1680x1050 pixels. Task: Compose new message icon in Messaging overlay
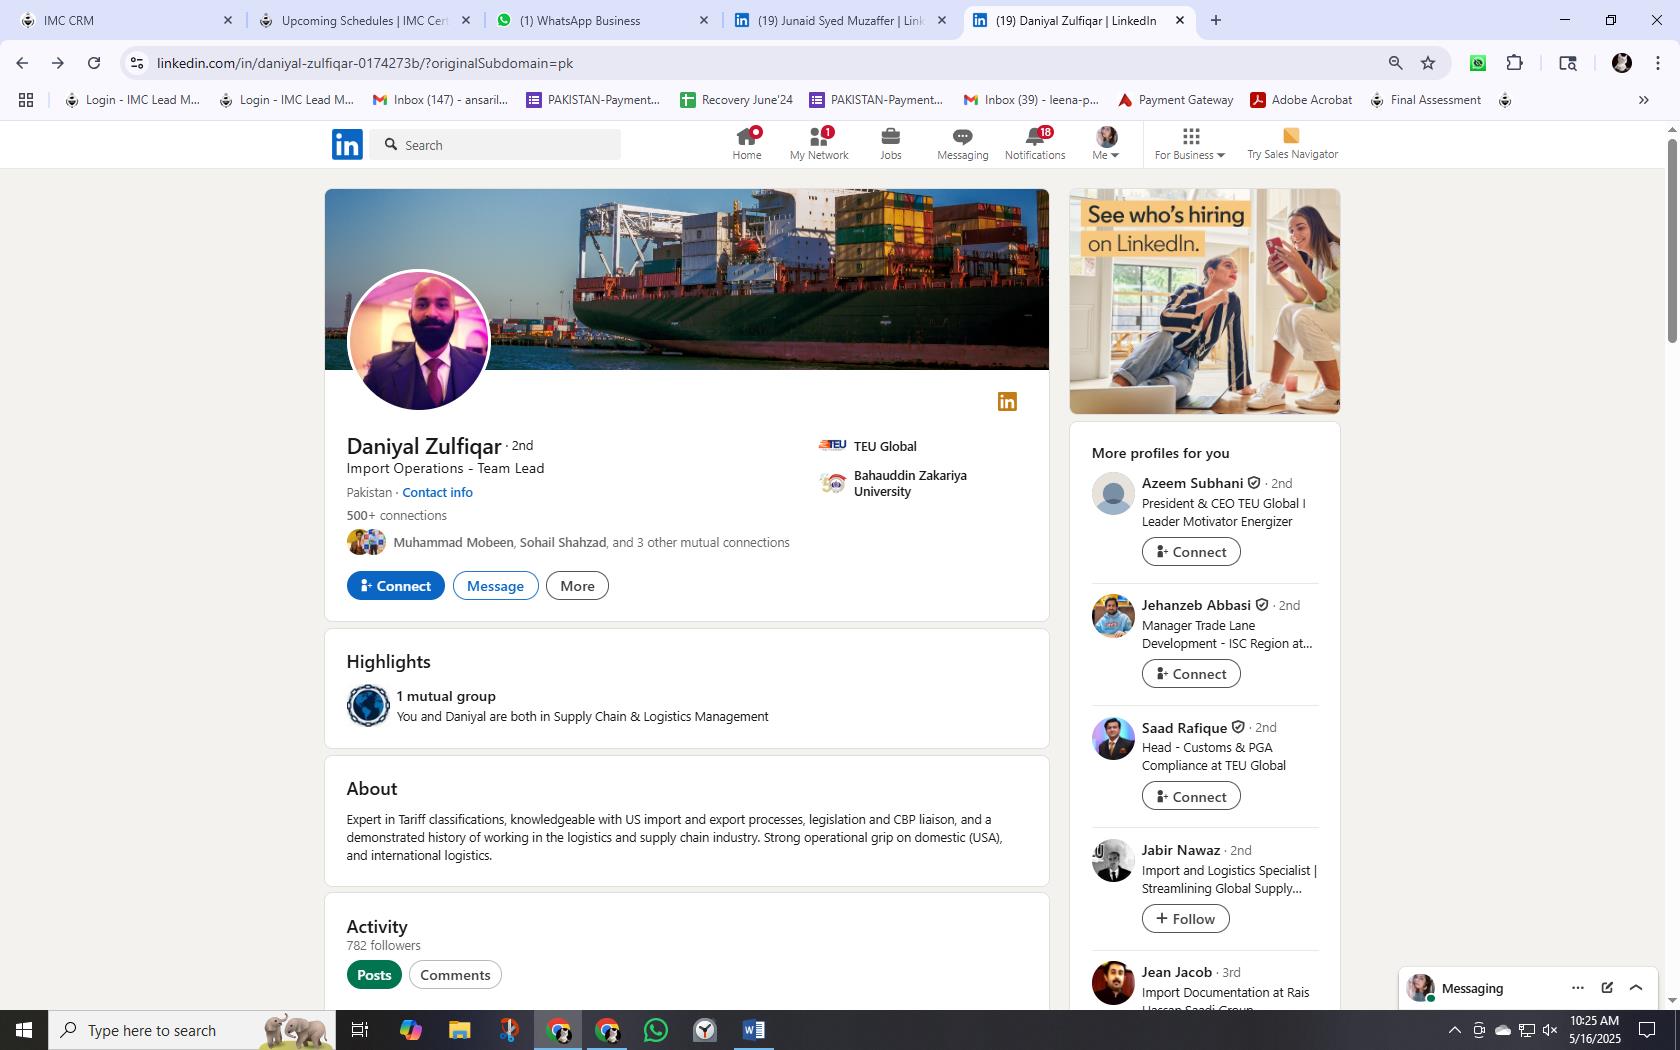(1607, 988)
